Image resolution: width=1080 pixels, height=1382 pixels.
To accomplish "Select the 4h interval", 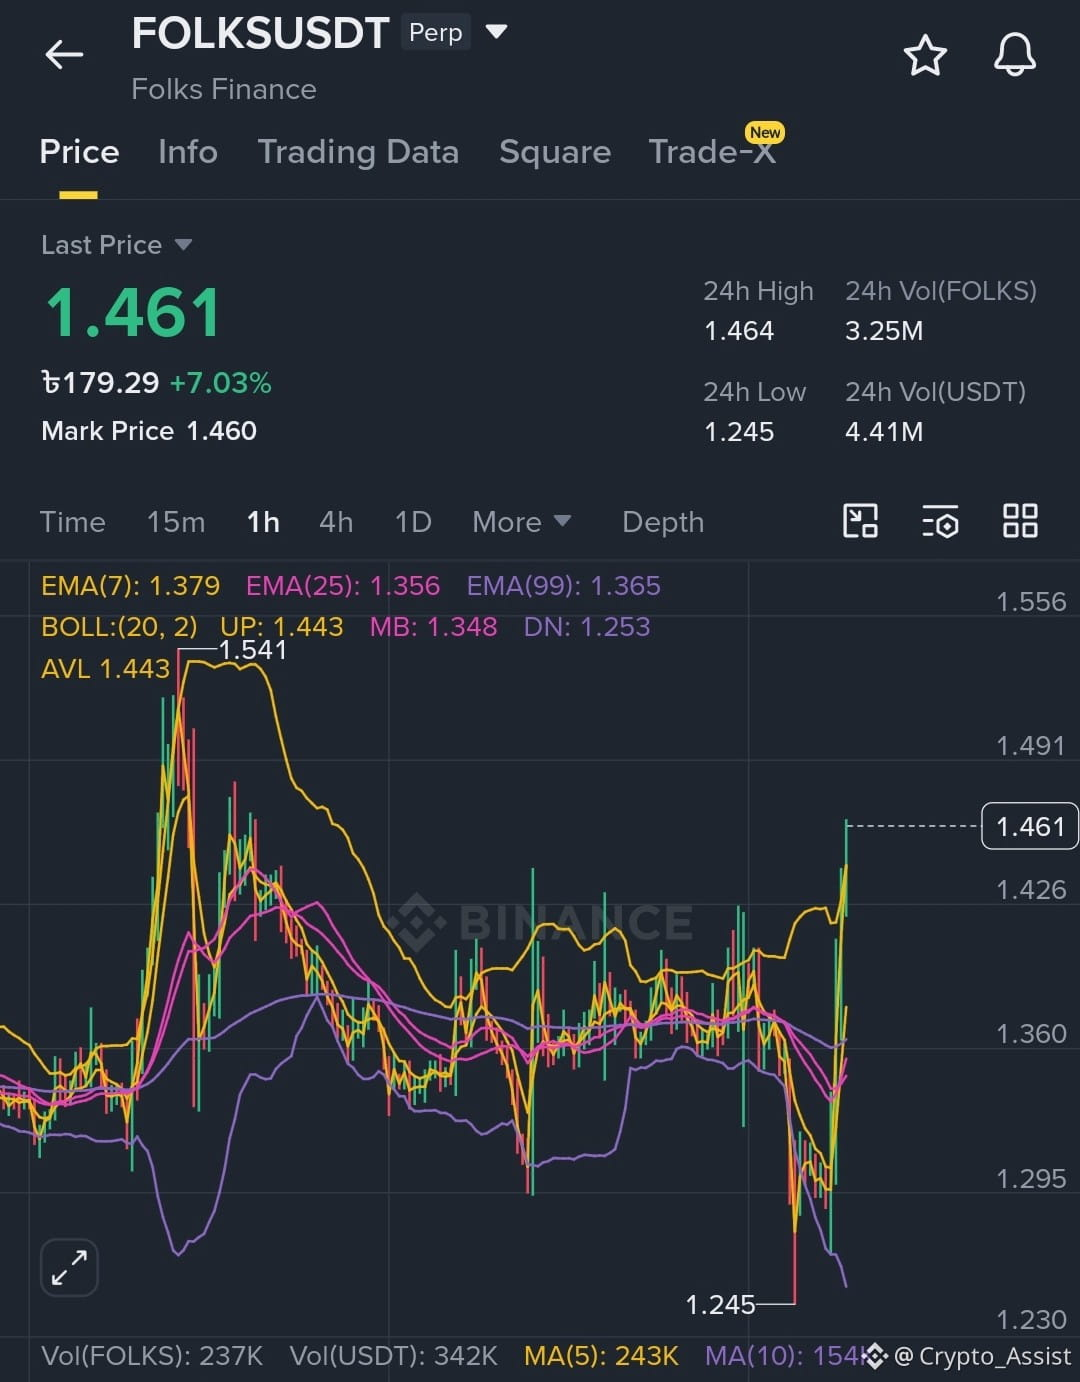I will point(336,522).
